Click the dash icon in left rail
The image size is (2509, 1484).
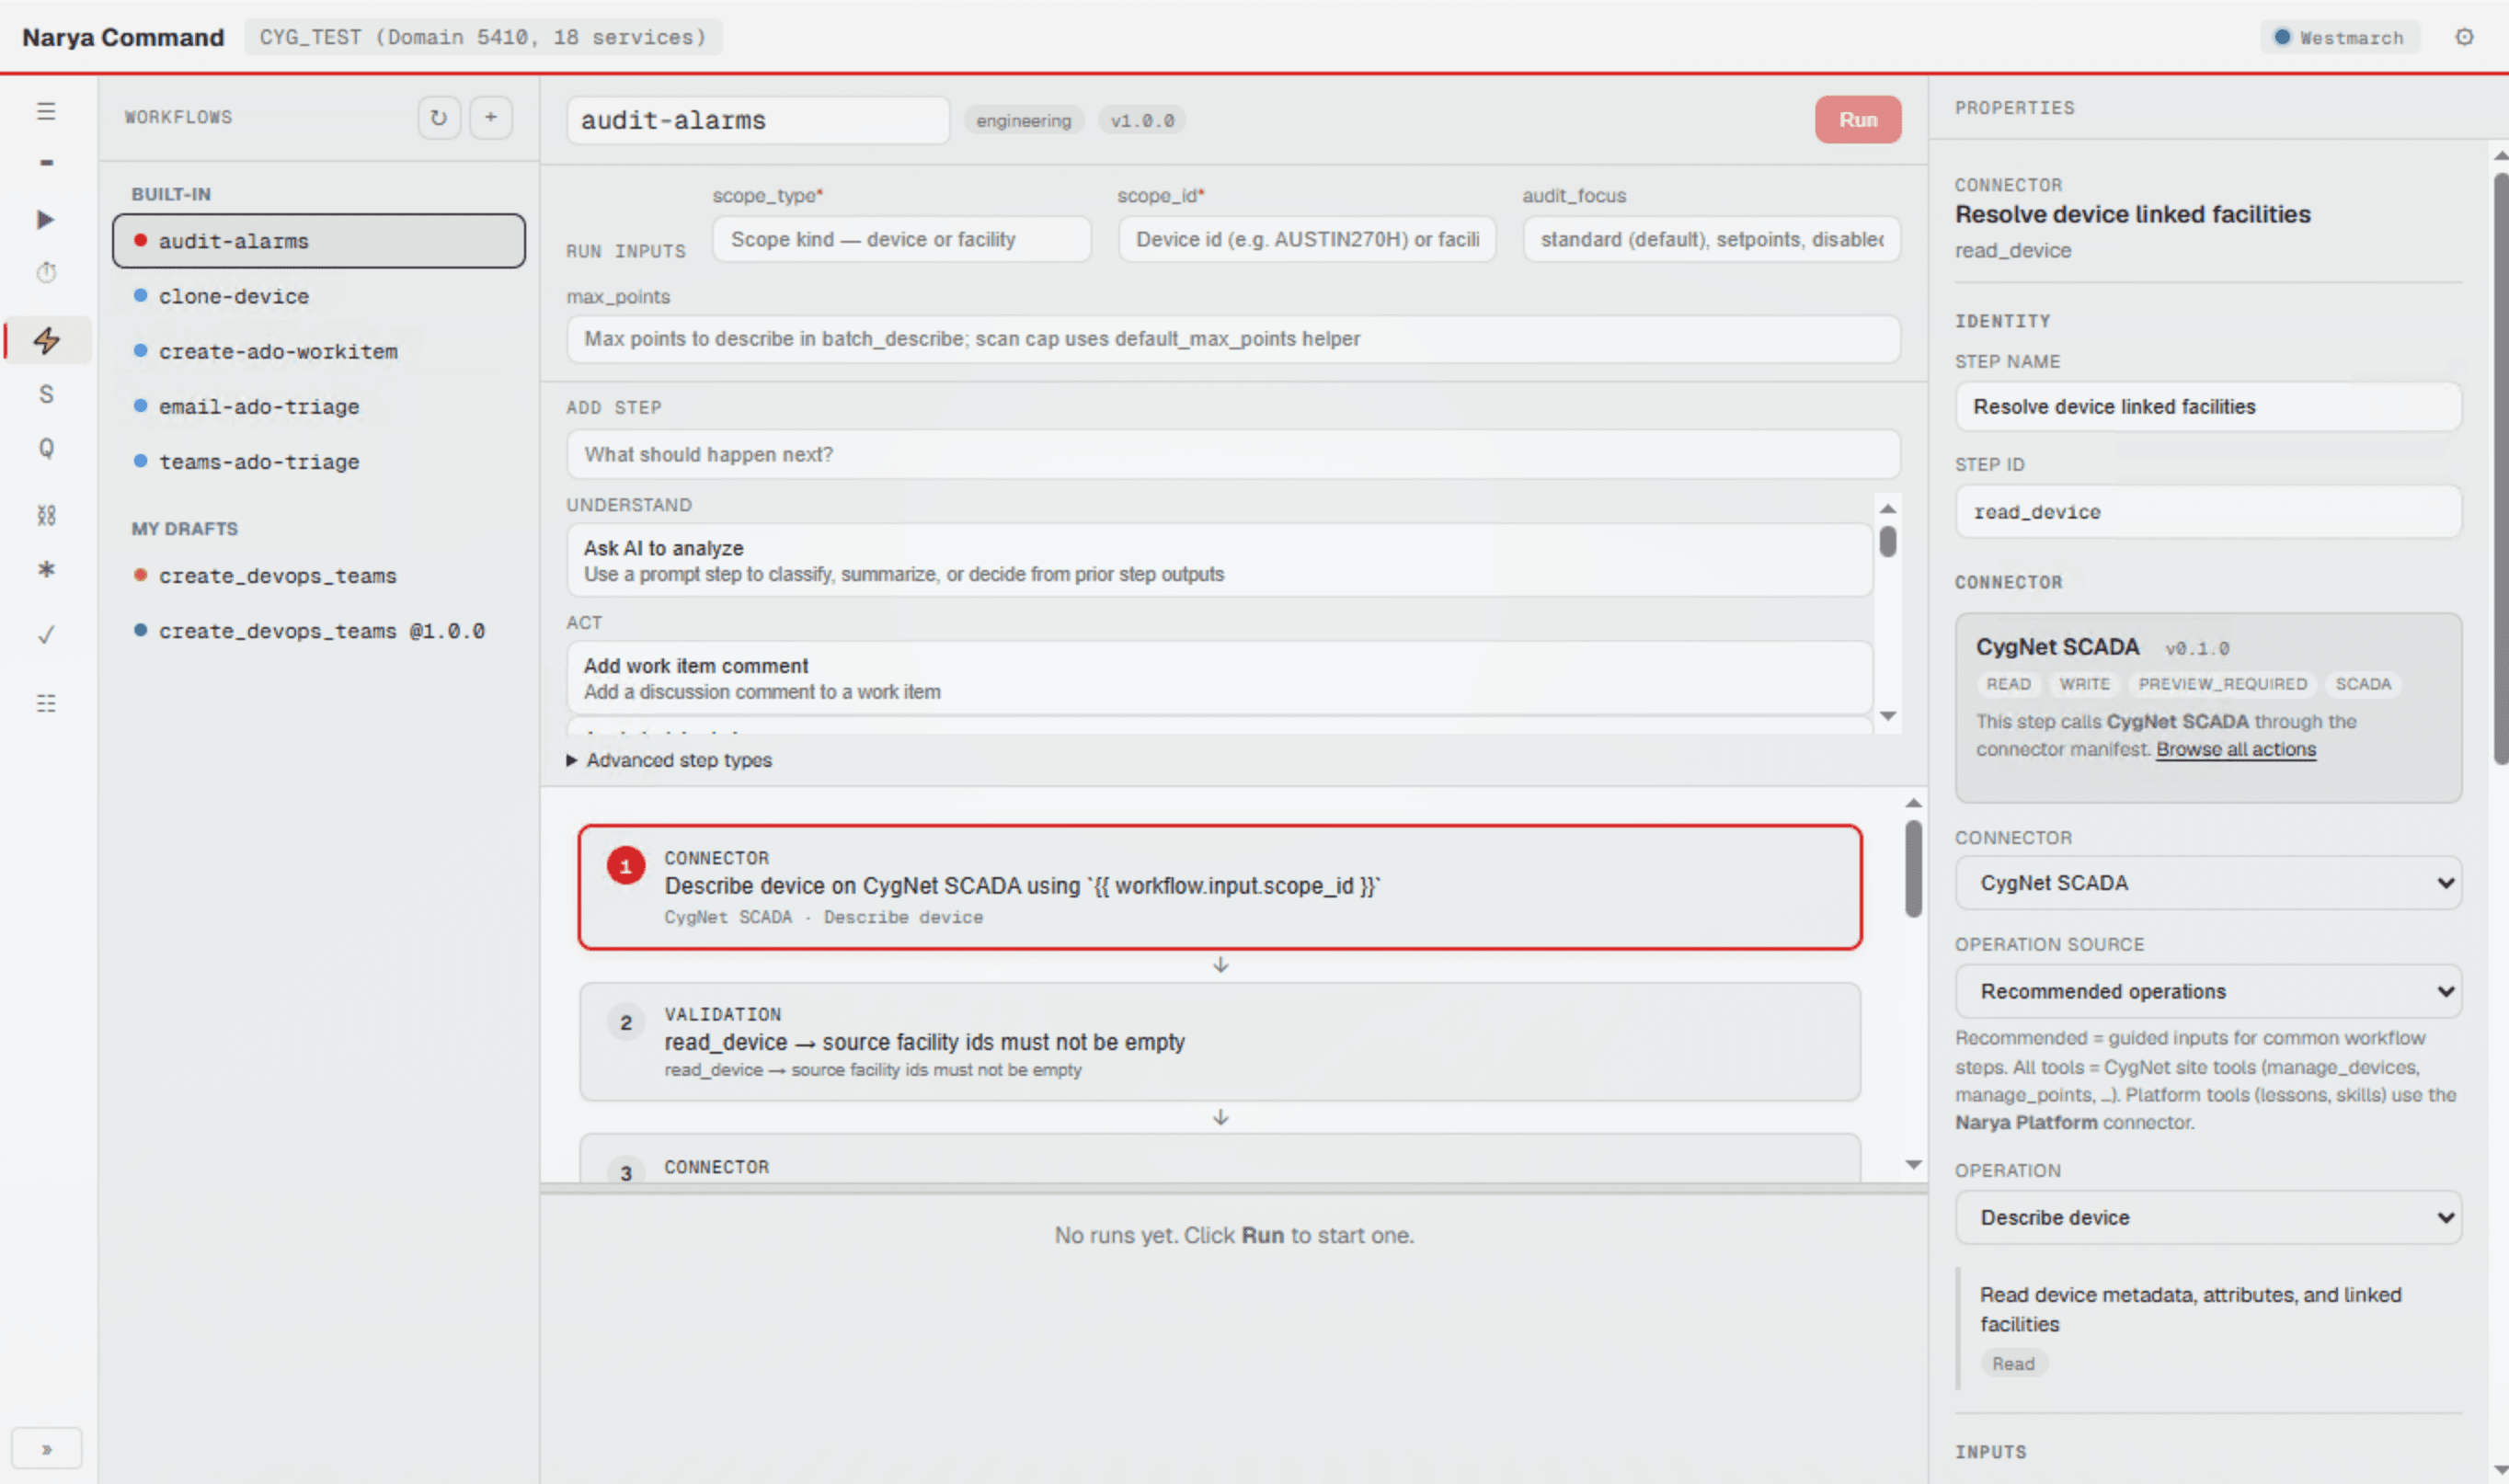[x=46, y=162]
